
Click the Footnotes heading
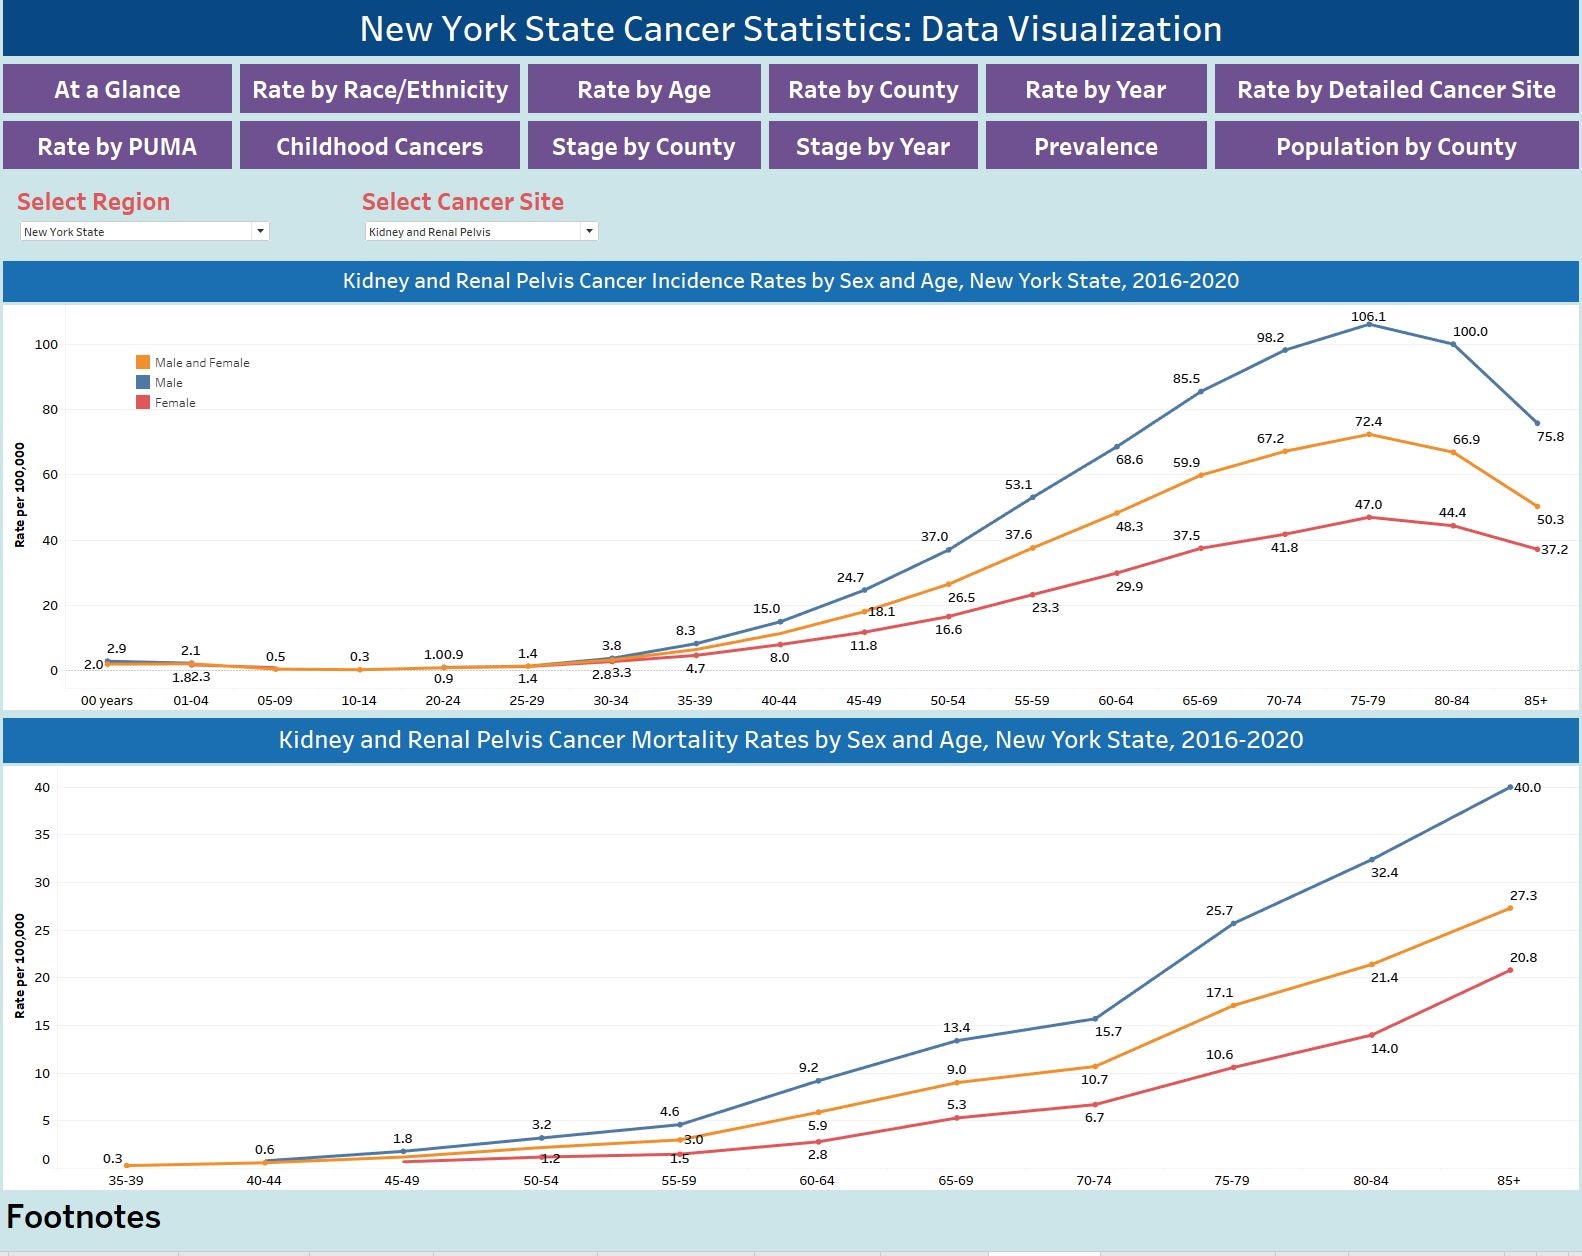pos(83,1216)
